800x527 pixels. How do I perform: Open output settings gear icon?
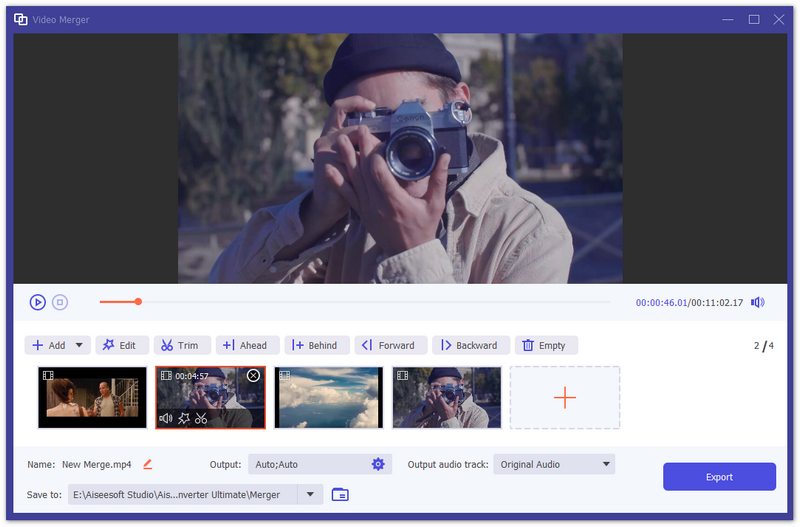tap(378, 464)
